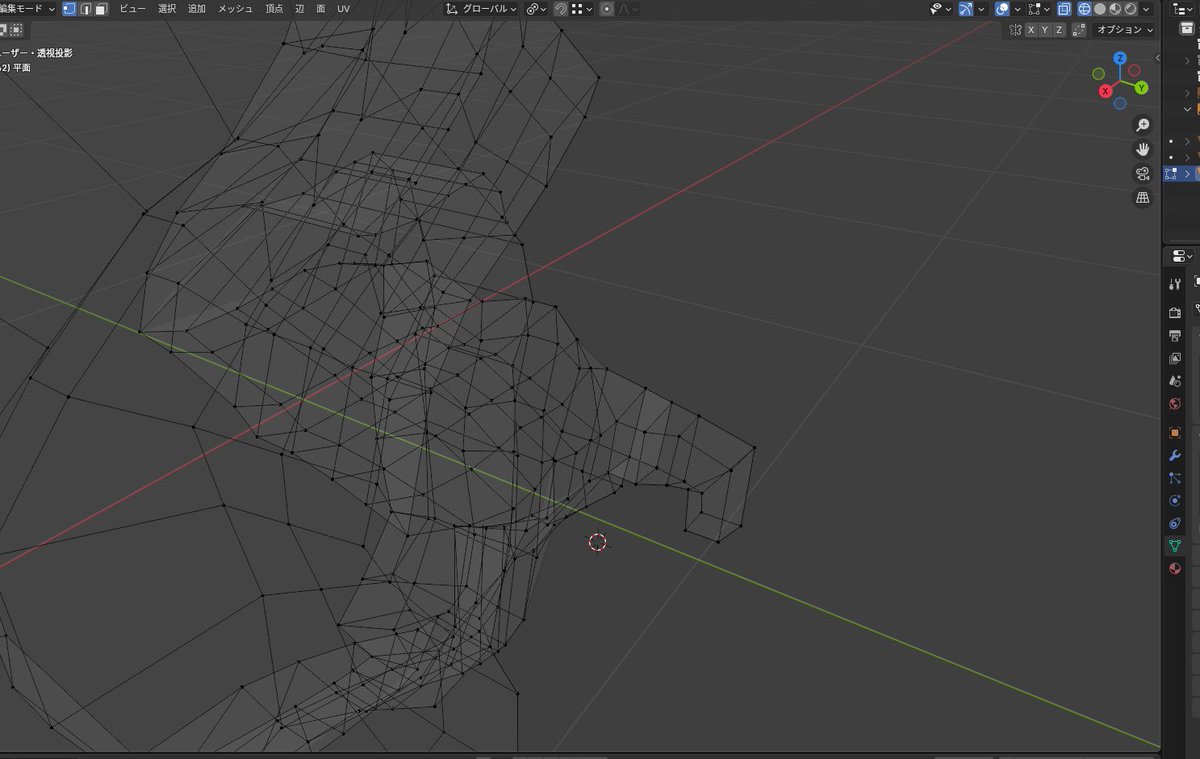Toggle X-ray mode
1200x759 pixels.
(x=1064, y=9)
